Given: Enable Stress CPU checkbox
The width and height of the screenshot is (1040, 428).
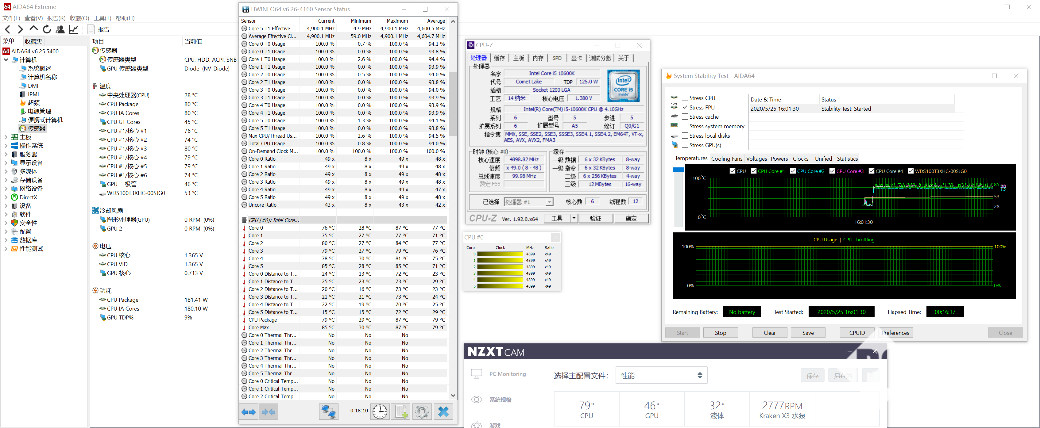Looking at the screenshot, I should coord(685,98).
